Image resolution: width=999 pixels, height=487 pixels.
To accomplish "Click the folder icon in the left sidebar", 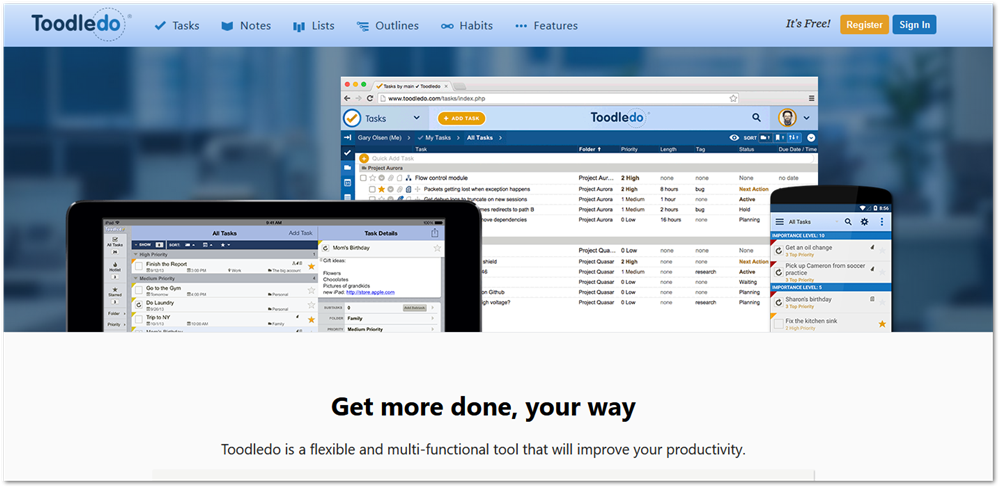I will (x=347, y=168).
